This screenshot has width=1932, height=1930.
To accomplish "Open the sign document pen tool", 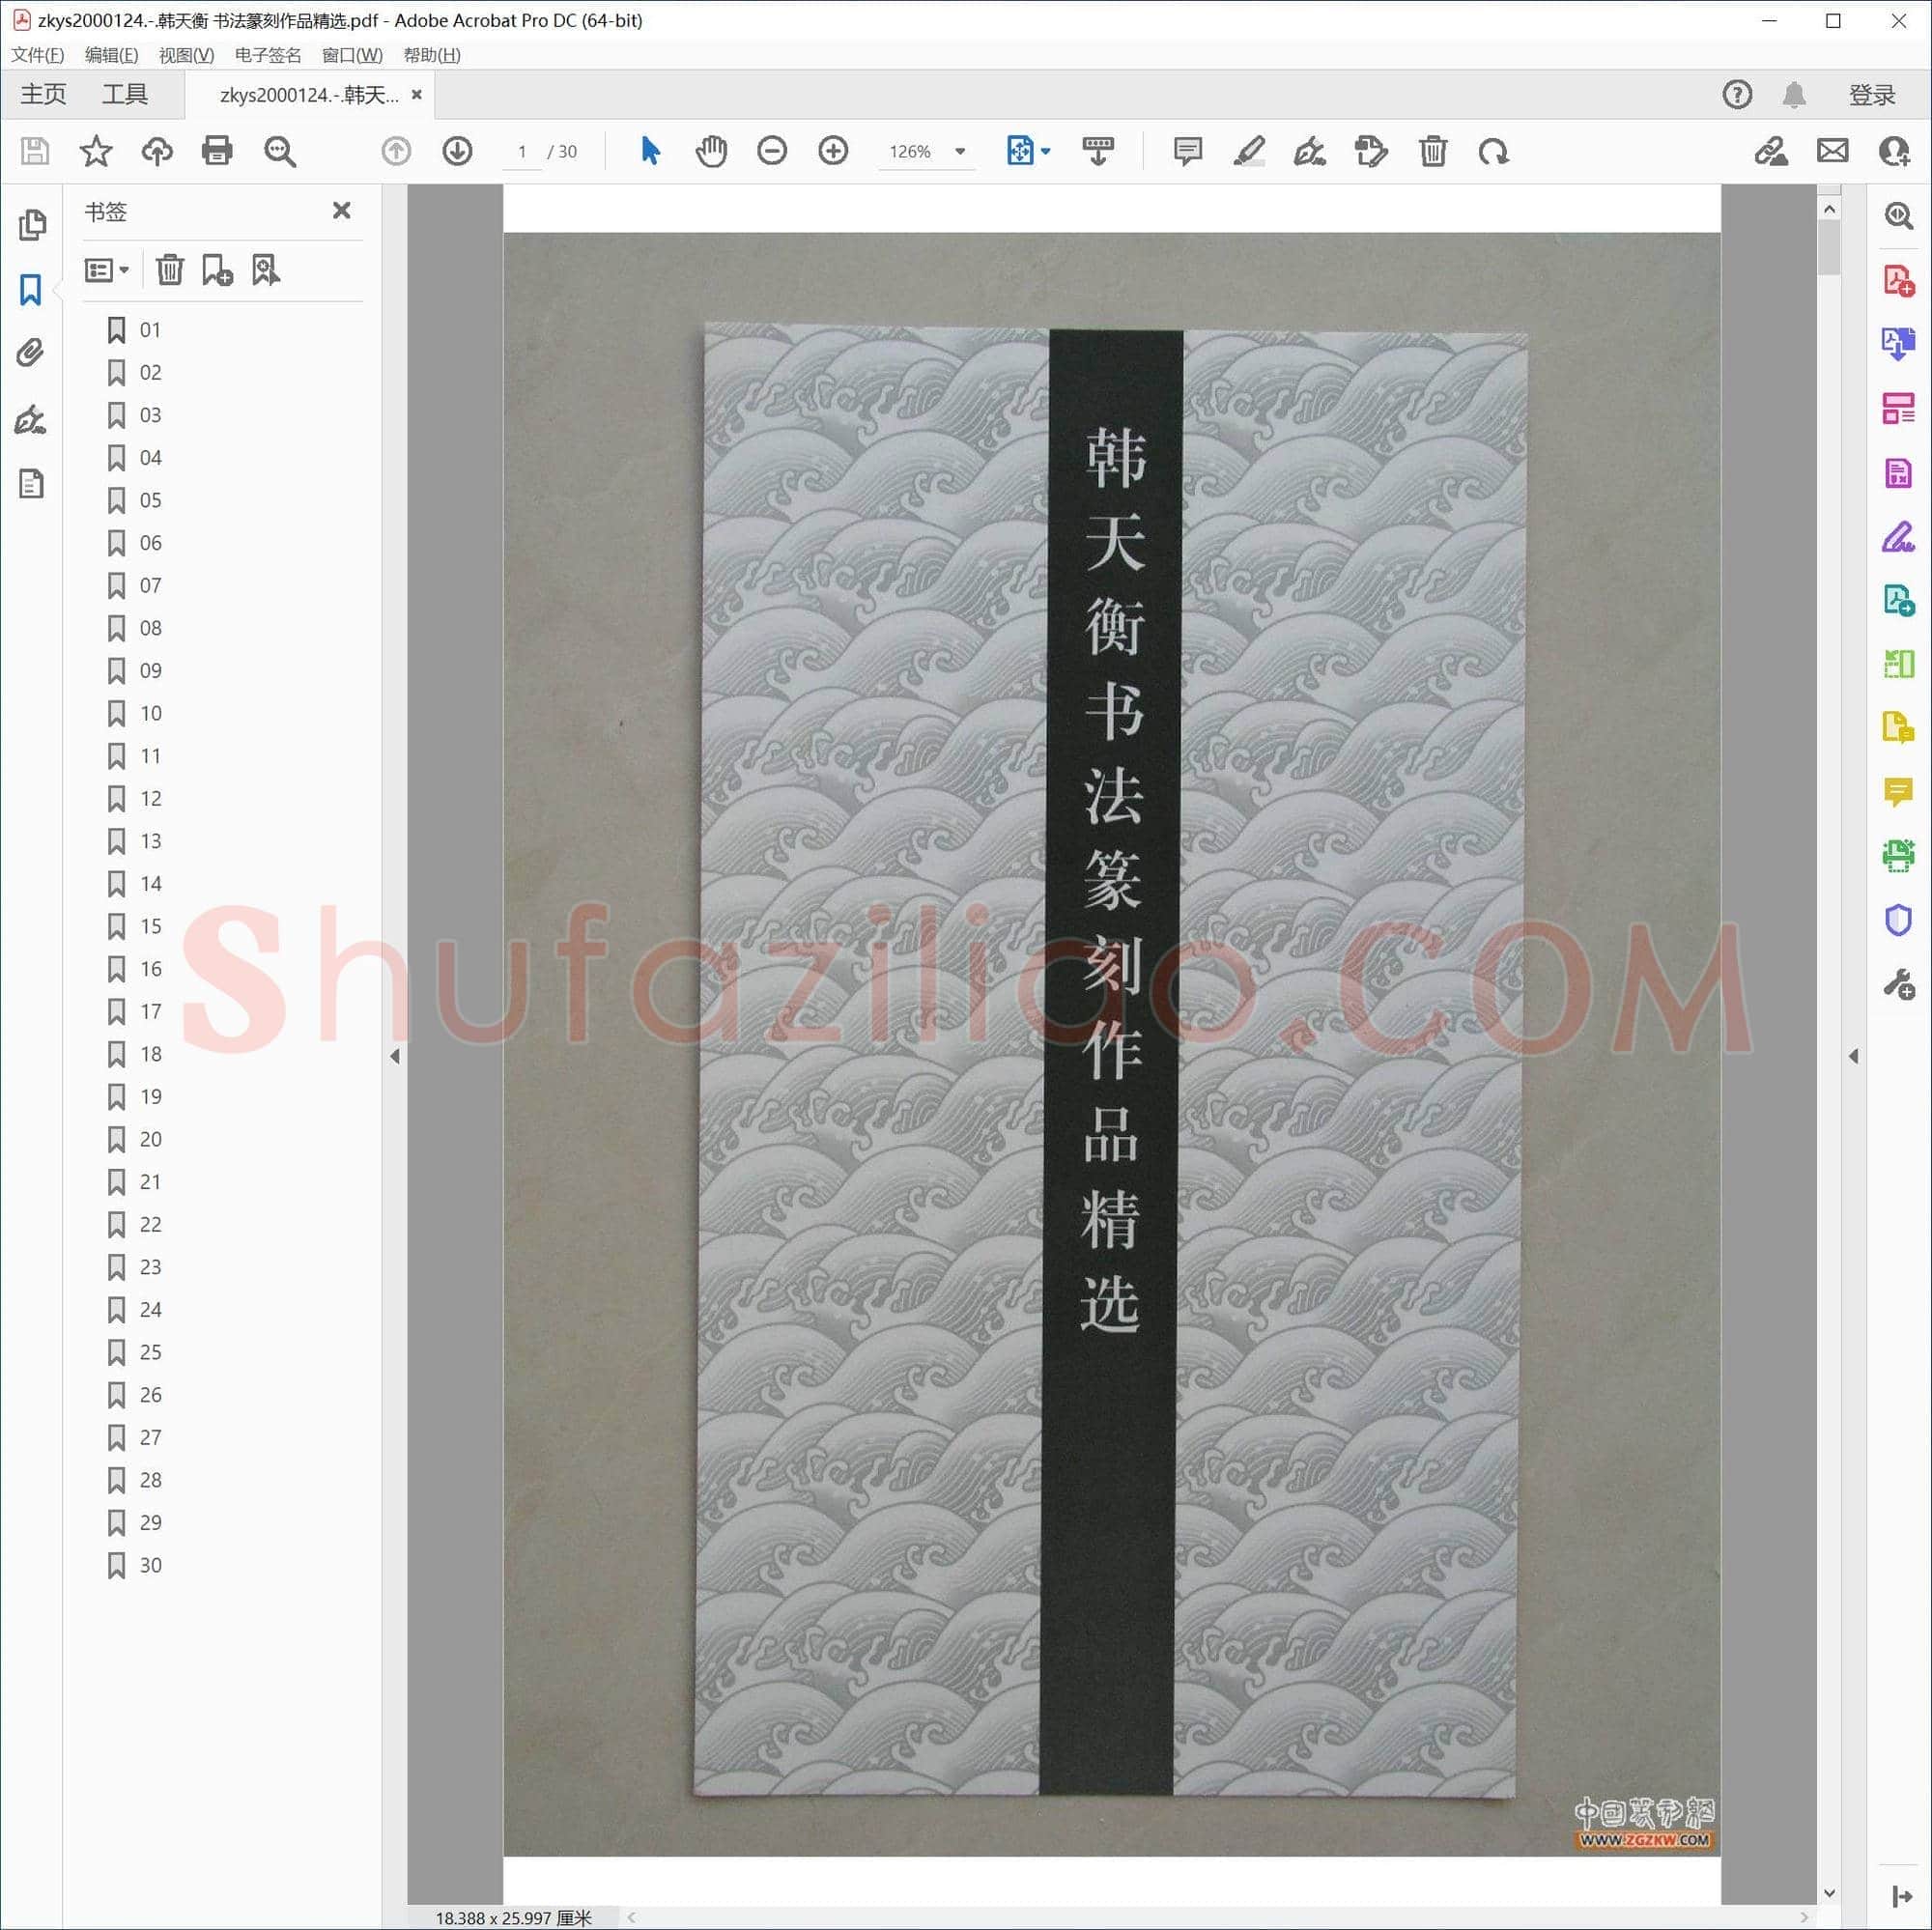I will coord(1309,152).
